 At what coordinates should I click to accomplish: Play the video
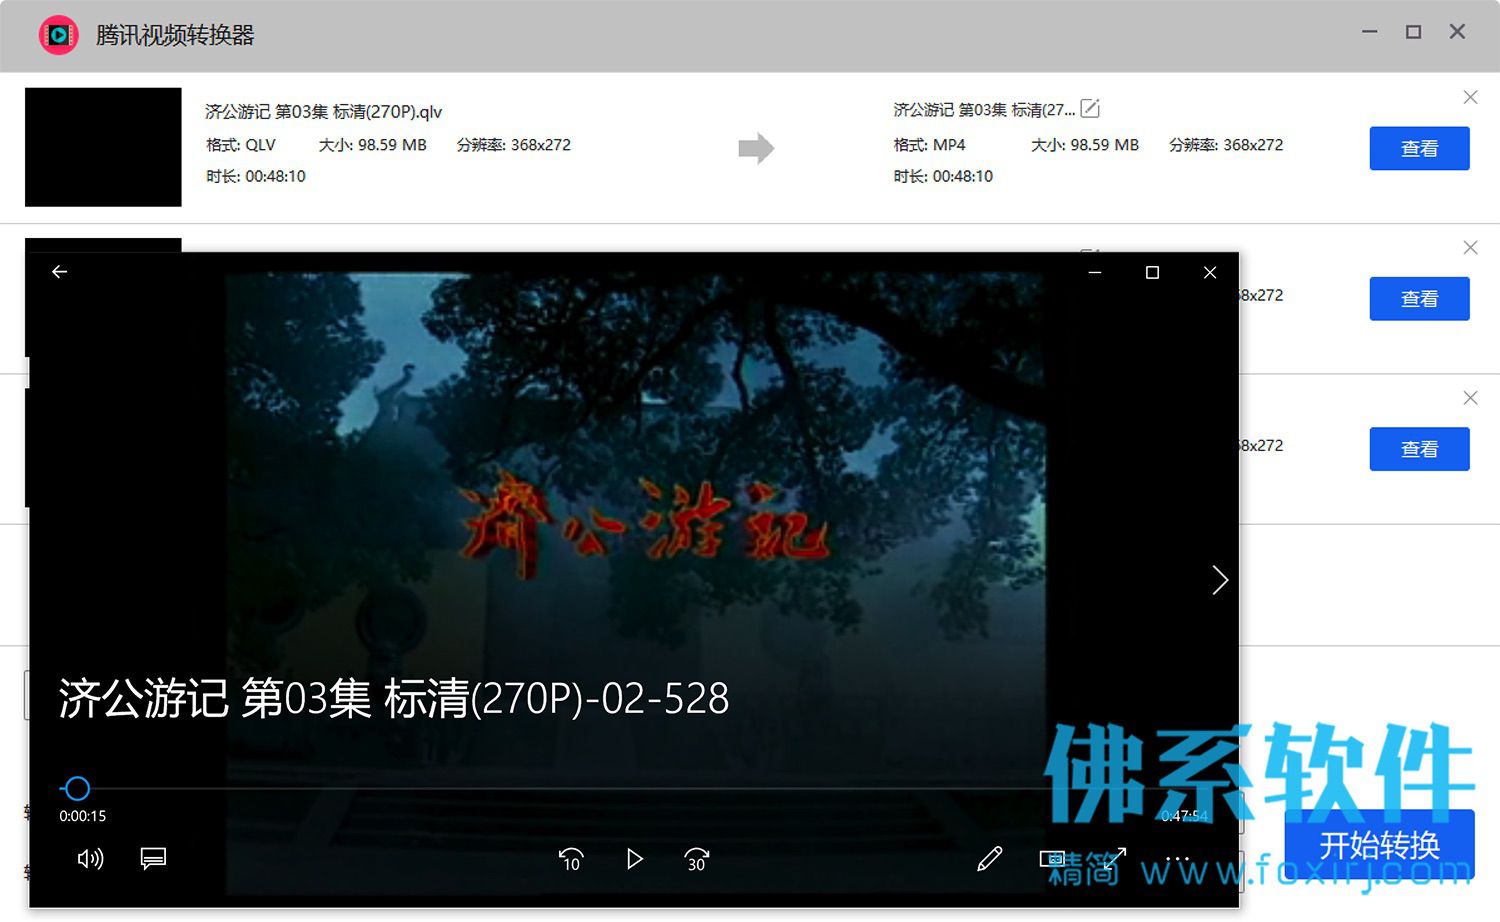[x=634, y=859]
